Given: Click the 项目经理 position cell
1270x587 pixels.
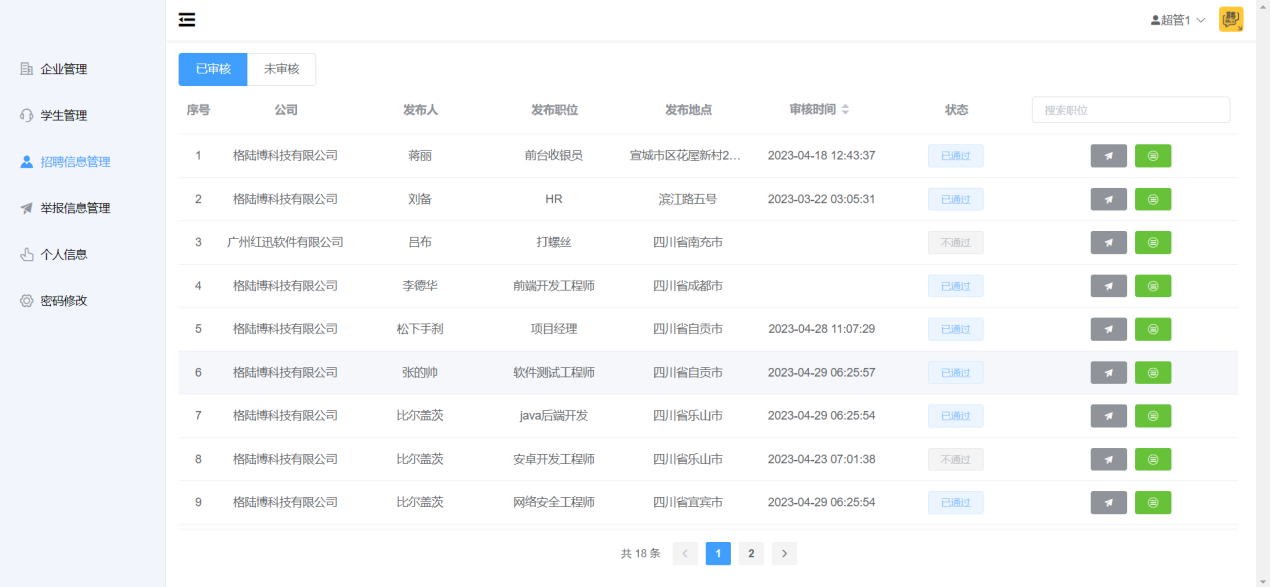Looking at the screenshot, I should click(554, 329).
